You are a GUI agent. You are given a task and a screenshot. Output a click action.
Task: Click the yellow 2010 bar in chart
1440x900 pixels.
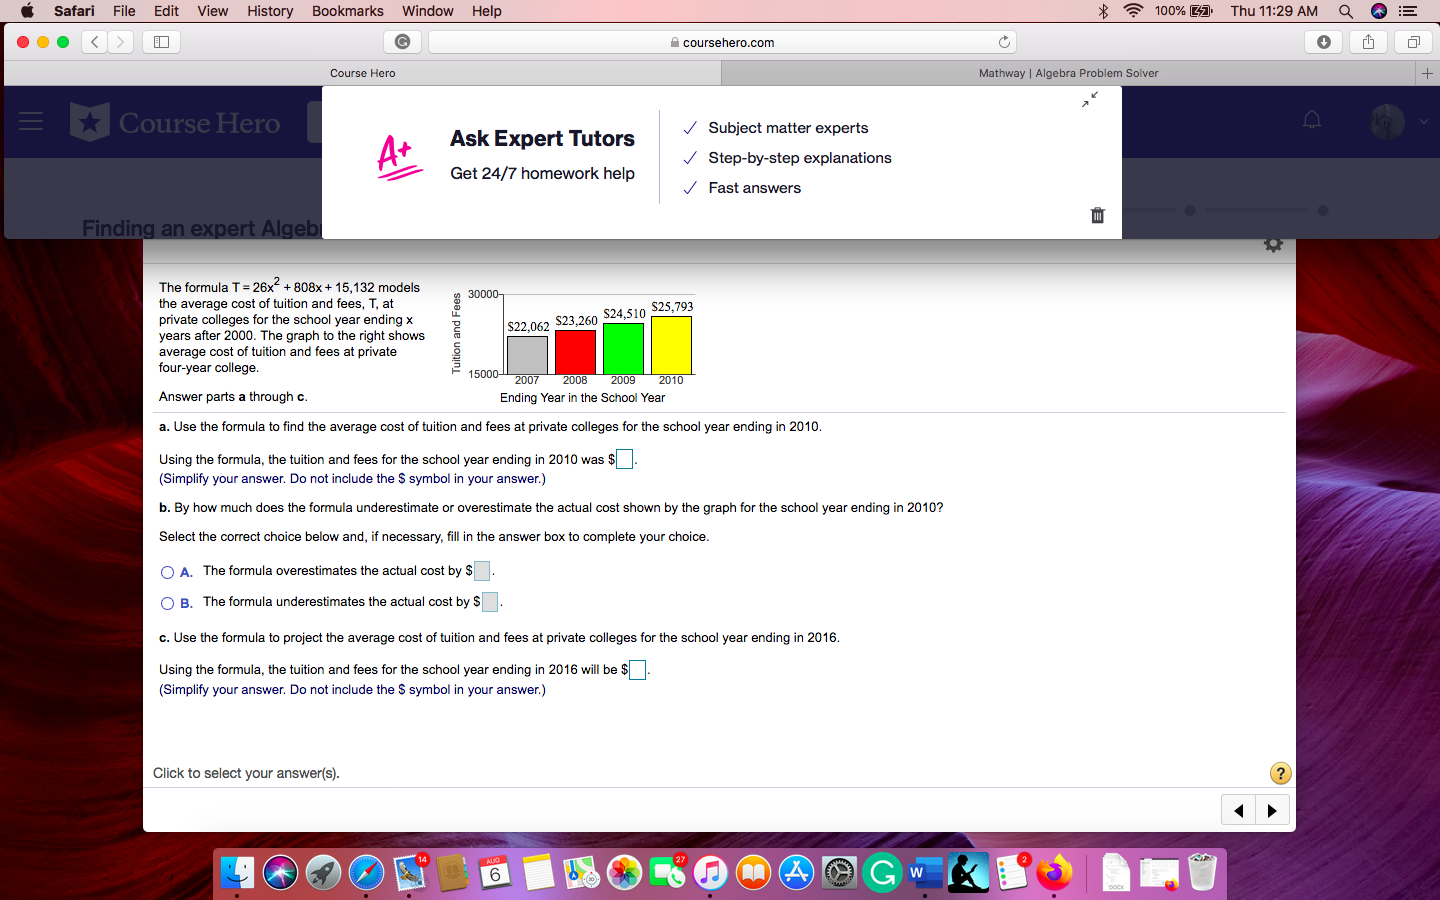(671, 345)
